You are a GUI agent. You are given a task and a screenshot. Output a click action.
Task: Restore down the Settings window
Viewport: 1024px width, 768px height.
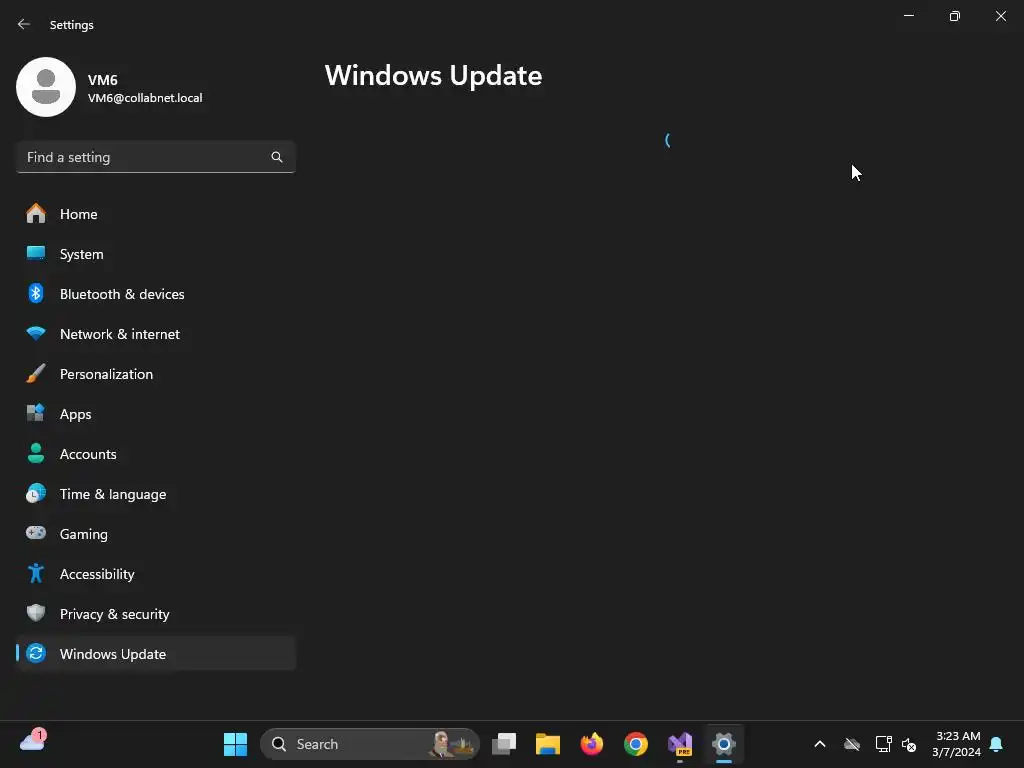coord(955,16)
